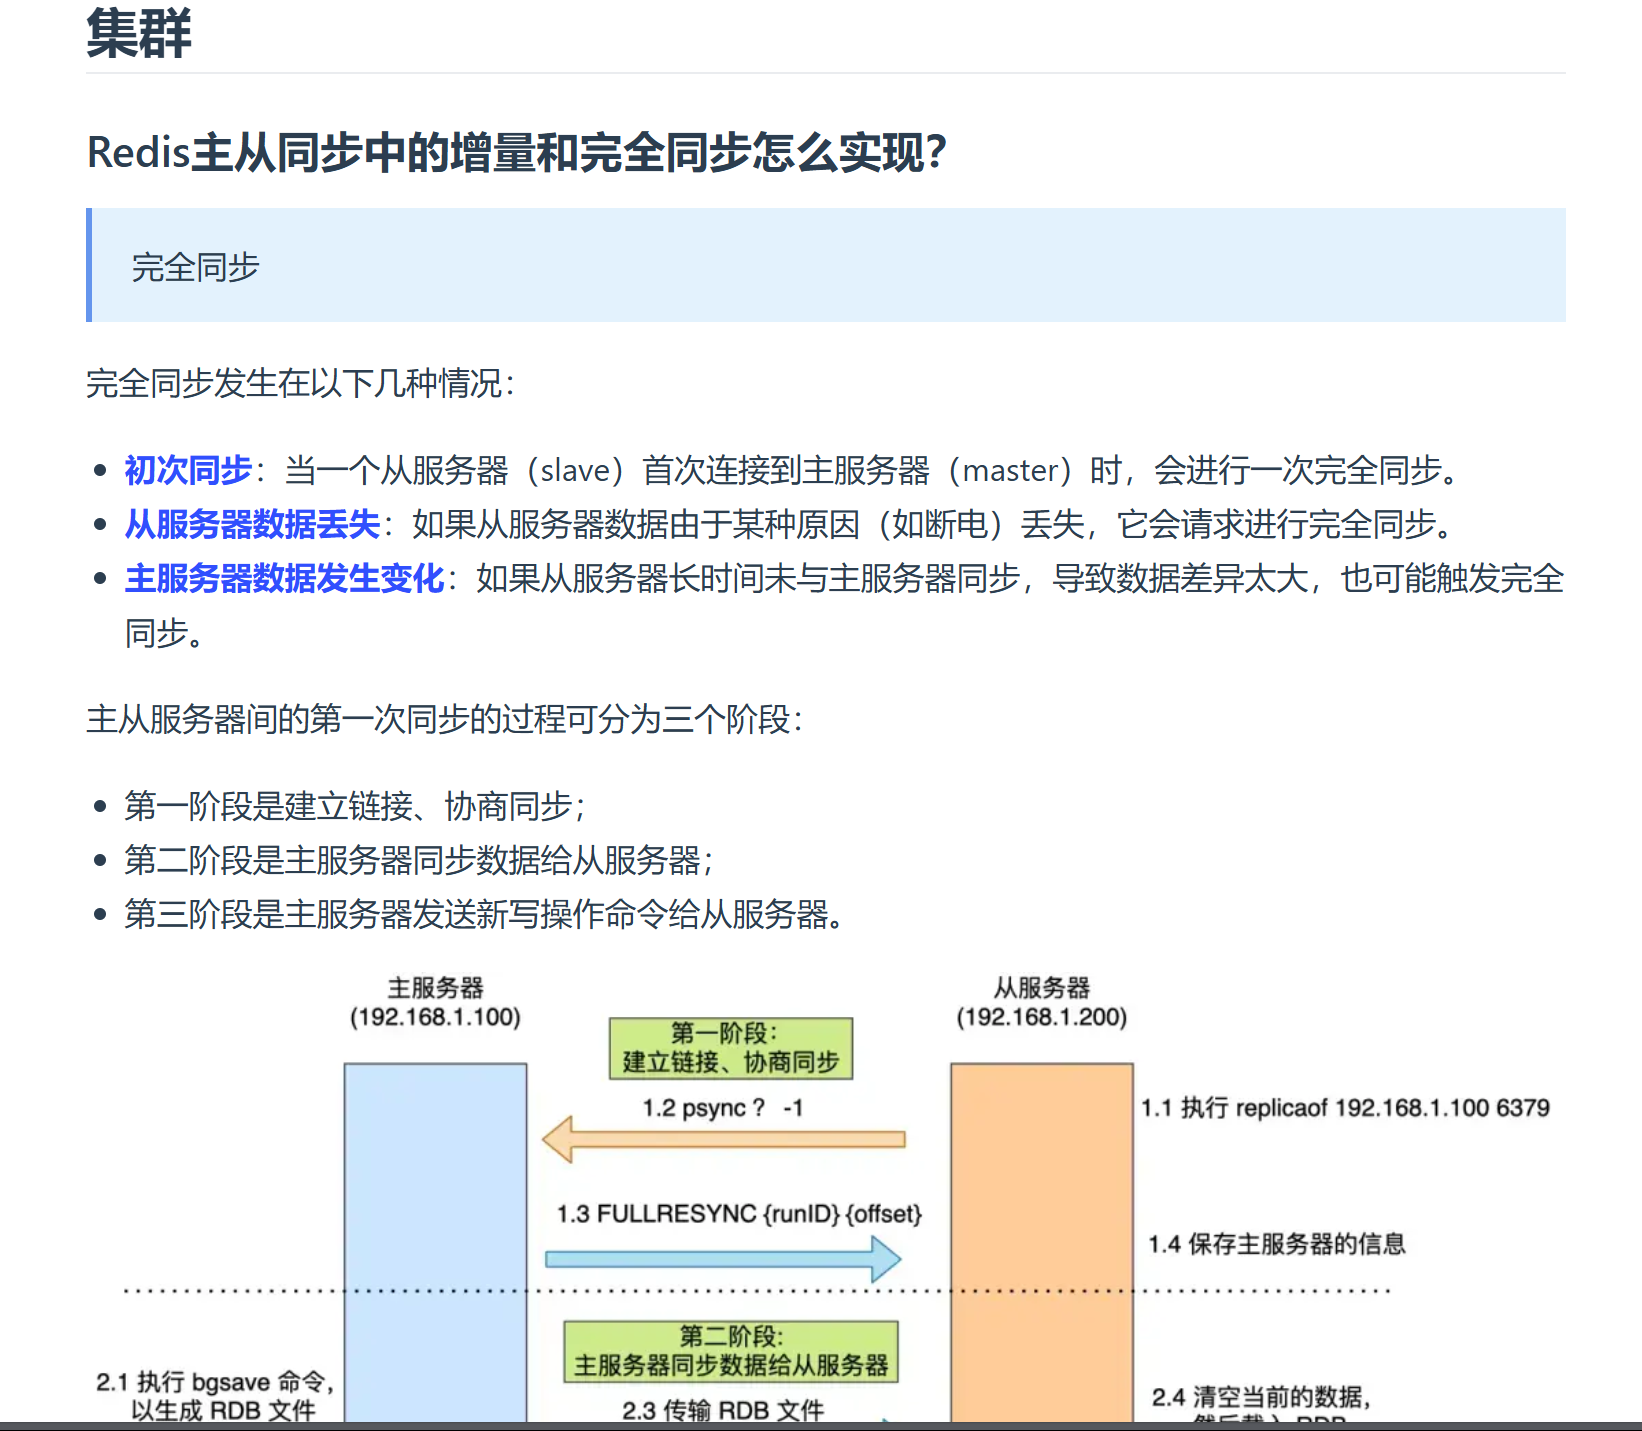Click the 主服务器 box in the diagram

coord(434,1240)
